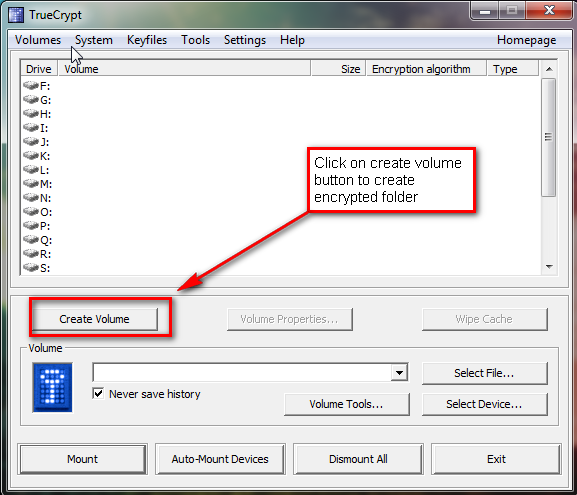
Task: Toggle the Never save history checkbox
Action: tap(98, 393)
